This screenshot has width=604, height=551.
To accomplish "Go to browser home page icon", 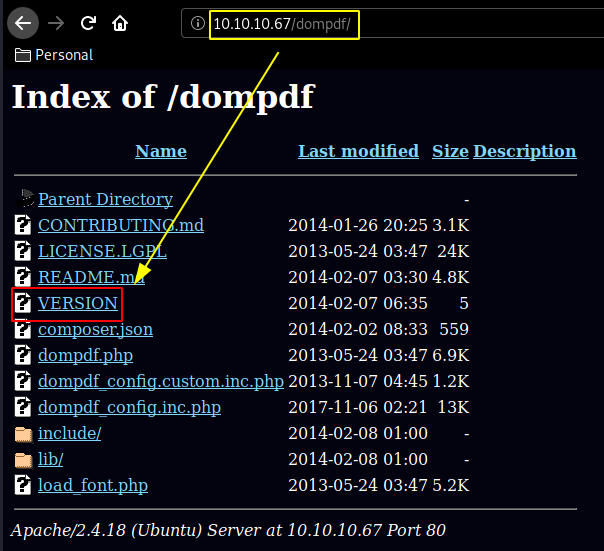I will tap(120, 22).
